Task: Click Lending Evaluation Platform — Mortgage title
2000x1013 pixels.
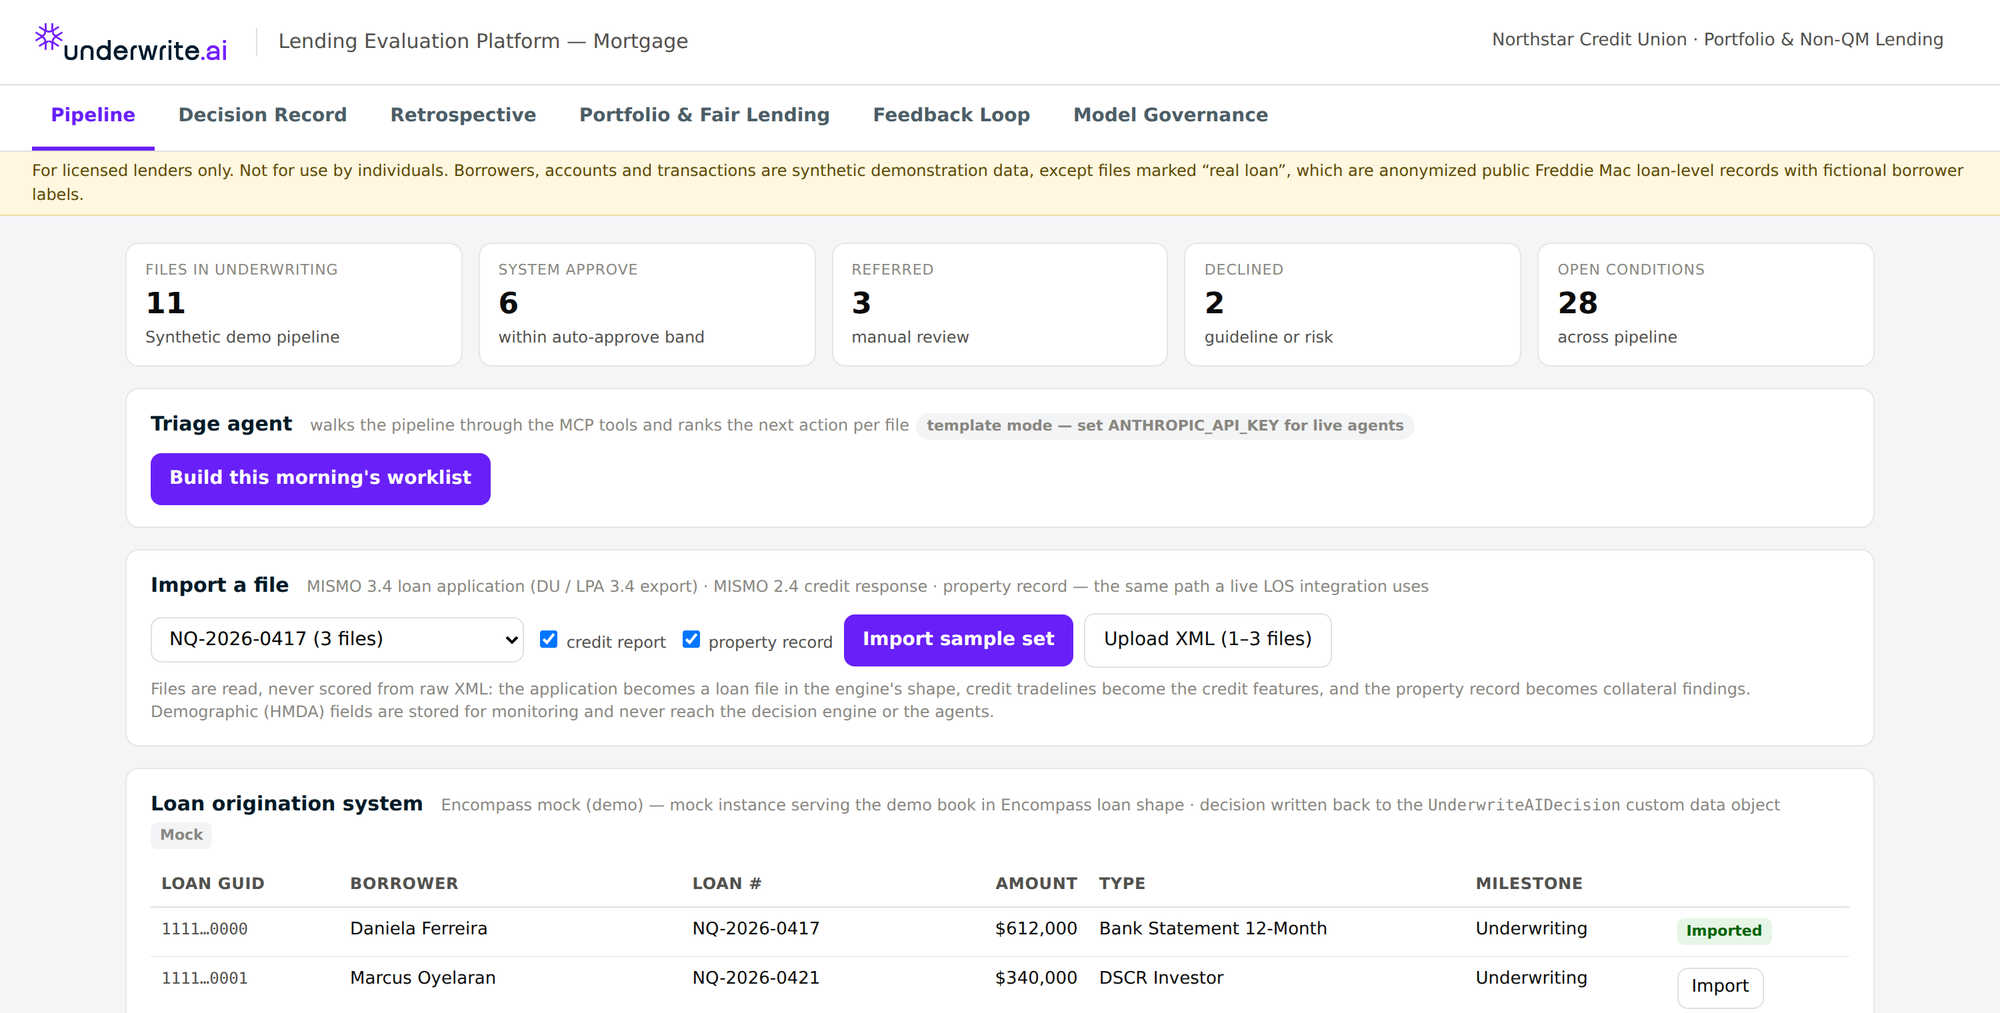Action: [483, 41]
